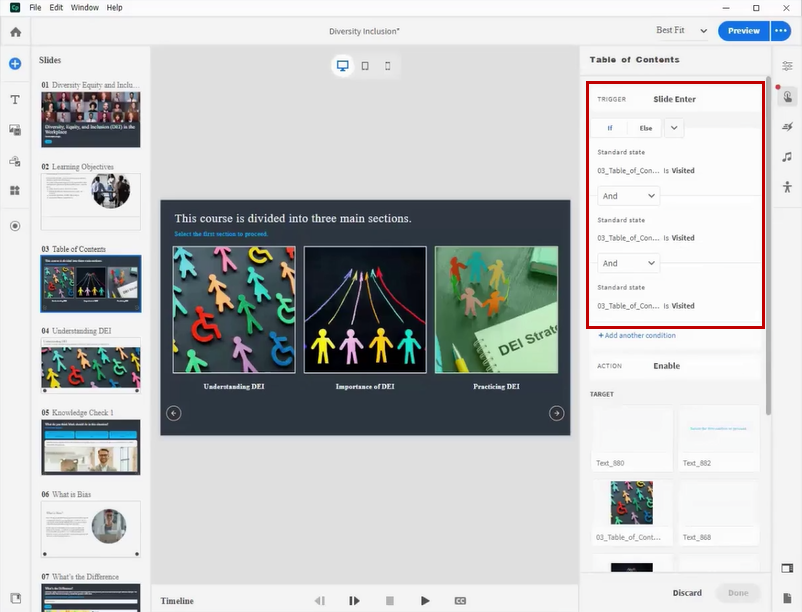Viewport: 802px width, 612px height.
Task: Play the timeline
Action: pyautogui.click(x=425, y=600)
